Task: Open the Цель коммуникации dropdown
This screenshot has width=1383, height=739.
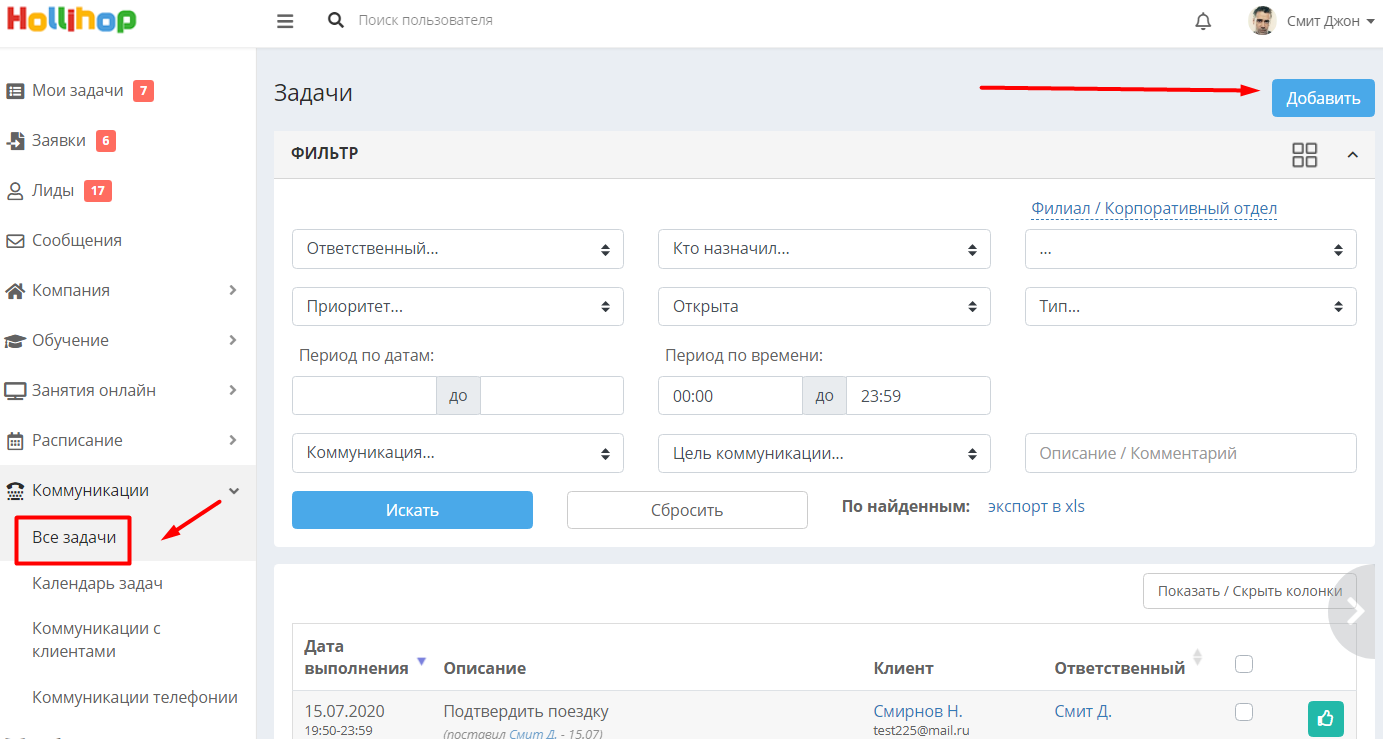Action: pyautogui.click(x=824, y=453)
